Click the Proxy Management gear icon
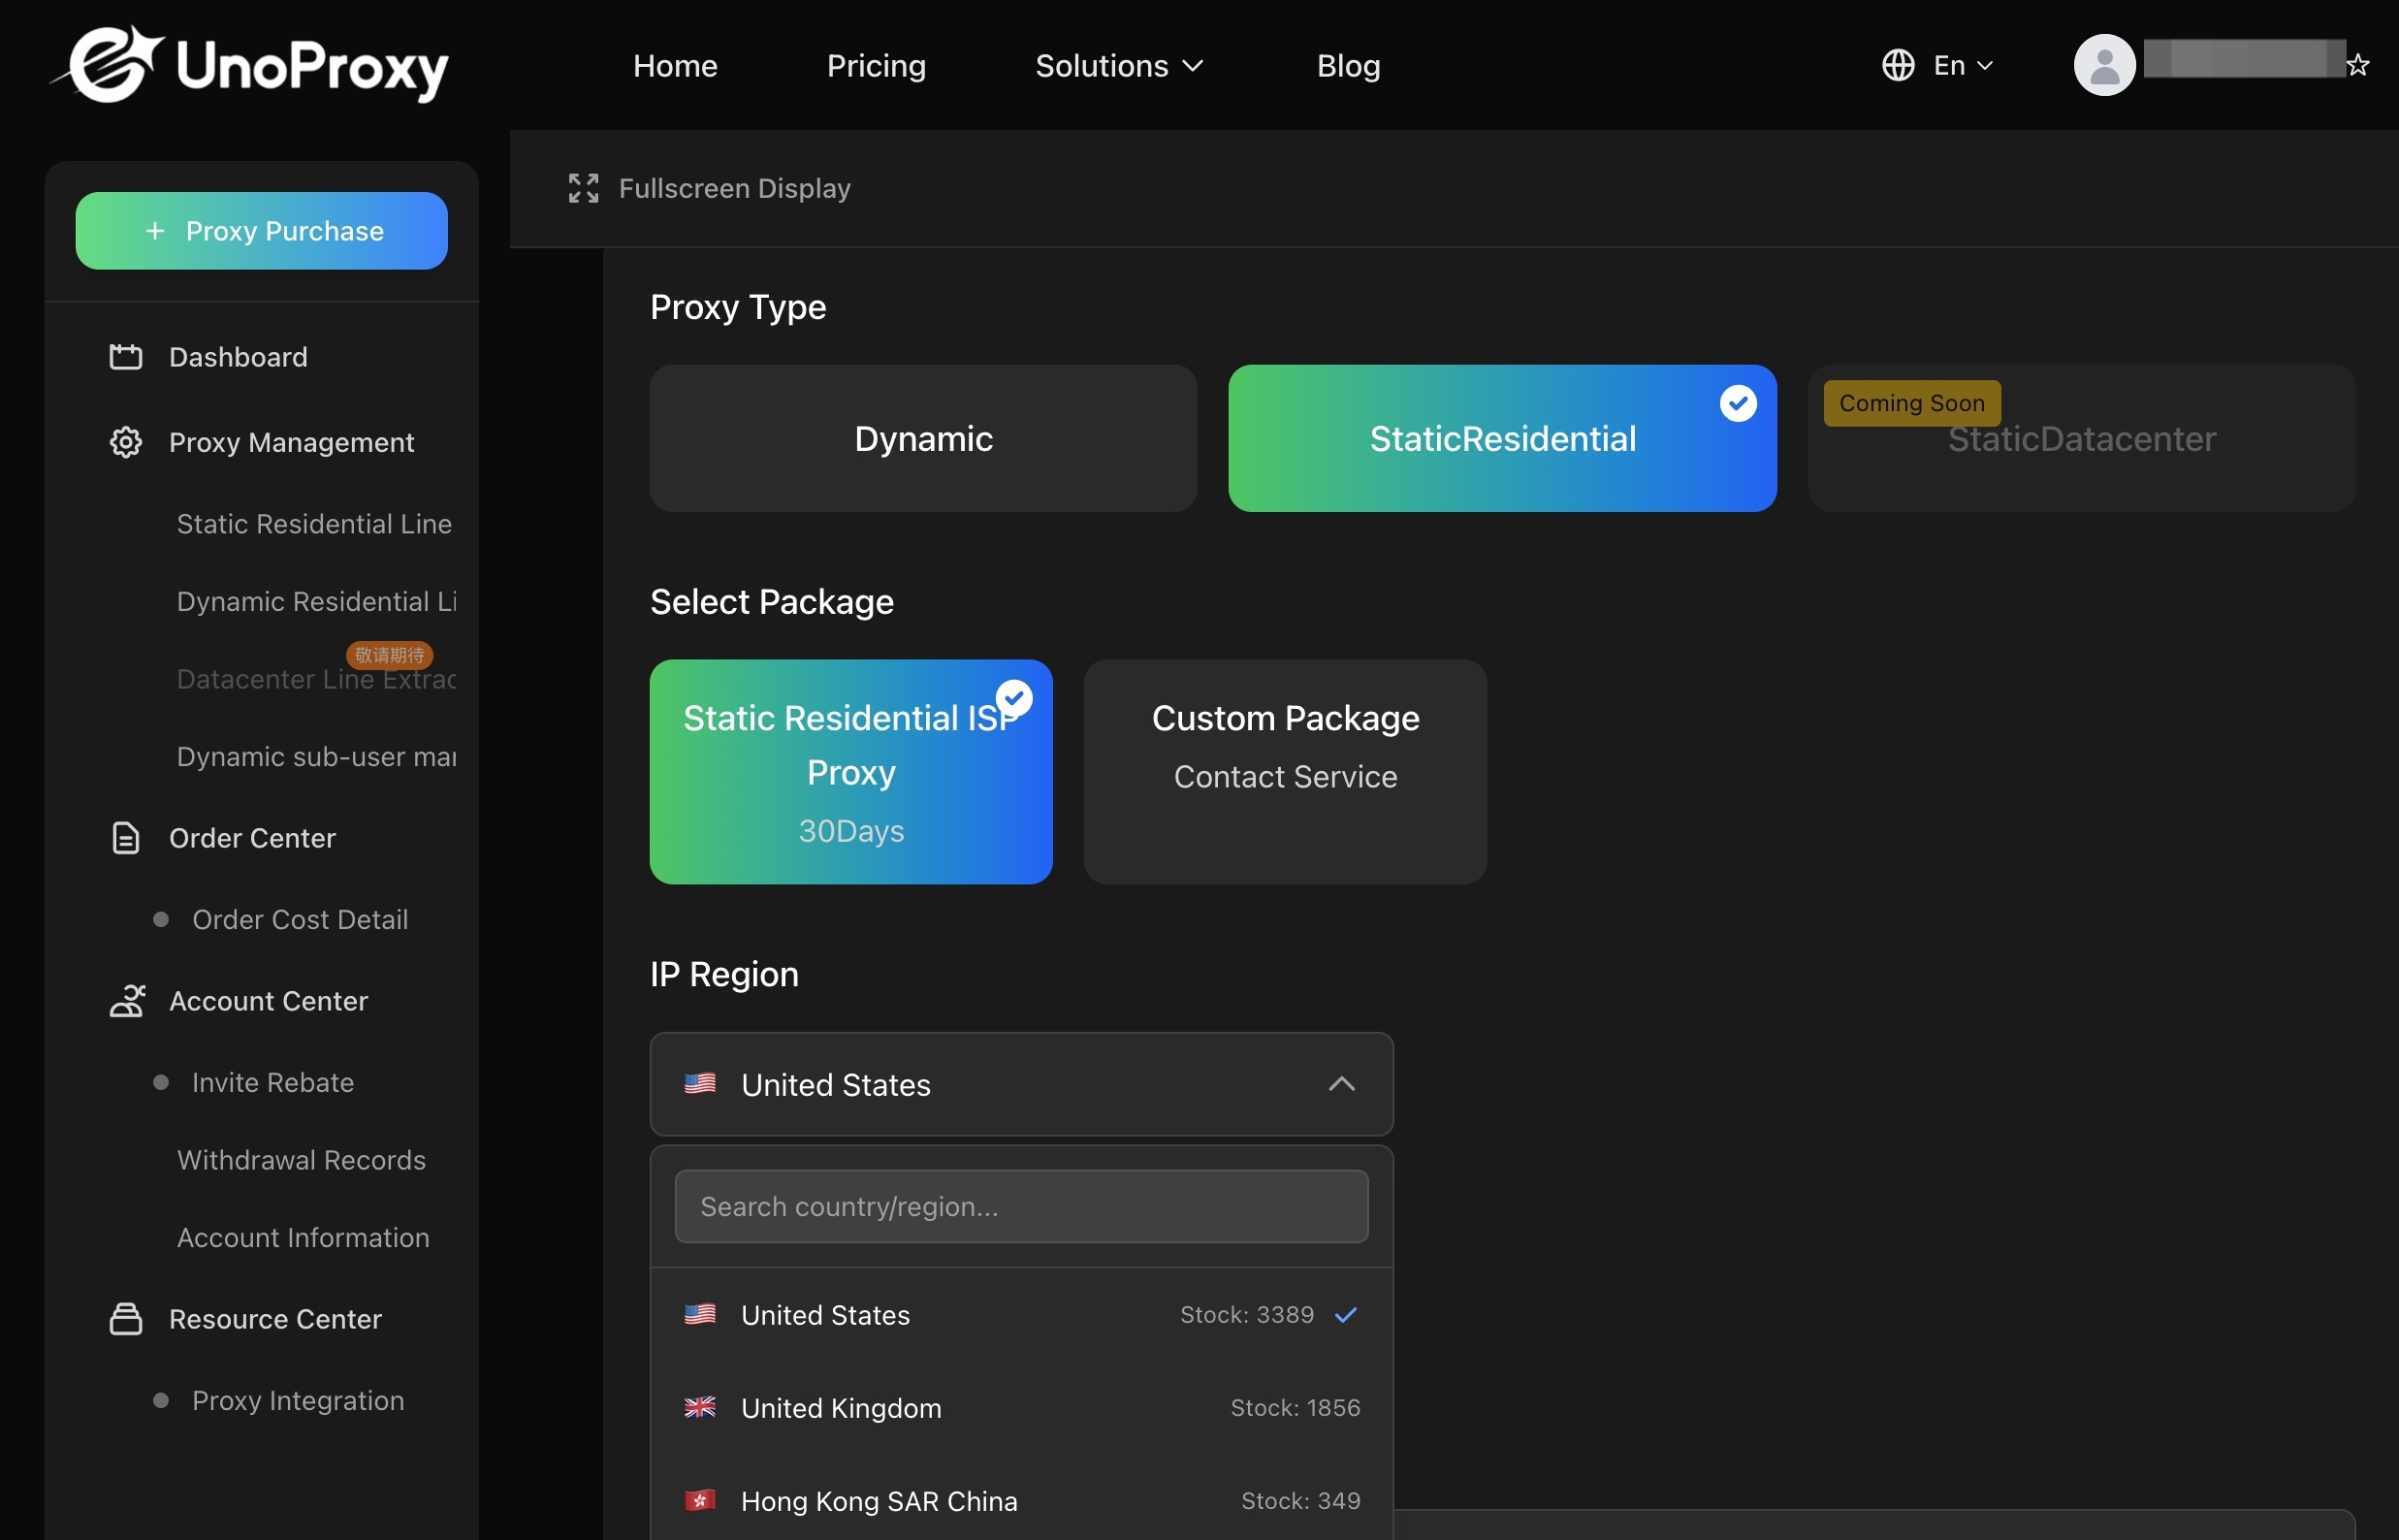The height and width of the screenshot is (1540, 2399). tap(125, 442)
